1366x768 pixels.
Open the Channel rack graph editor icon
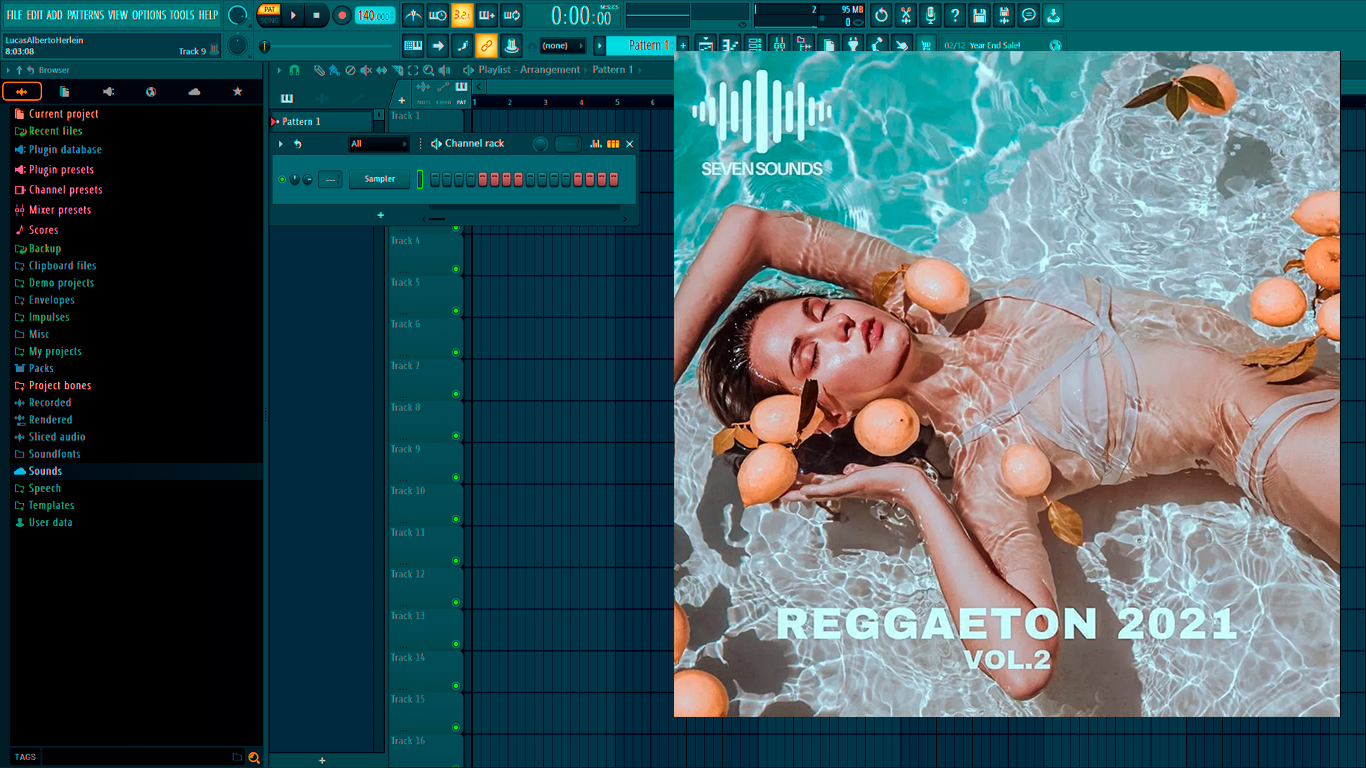[596, 144]
